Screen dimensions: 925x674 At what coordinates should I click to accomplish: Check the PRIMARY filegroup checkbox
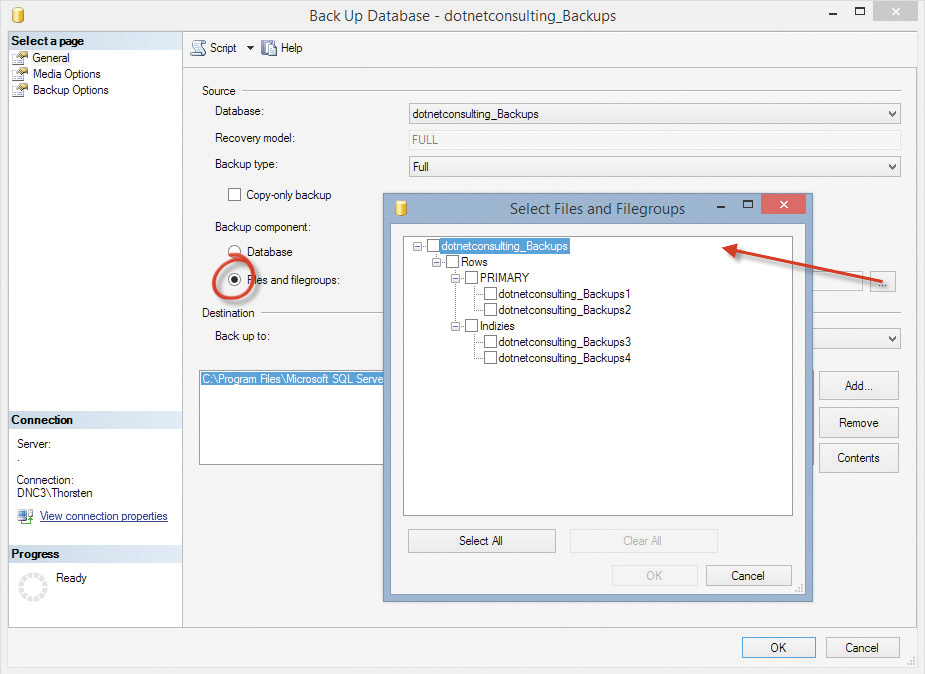click(x=471, y=278)
